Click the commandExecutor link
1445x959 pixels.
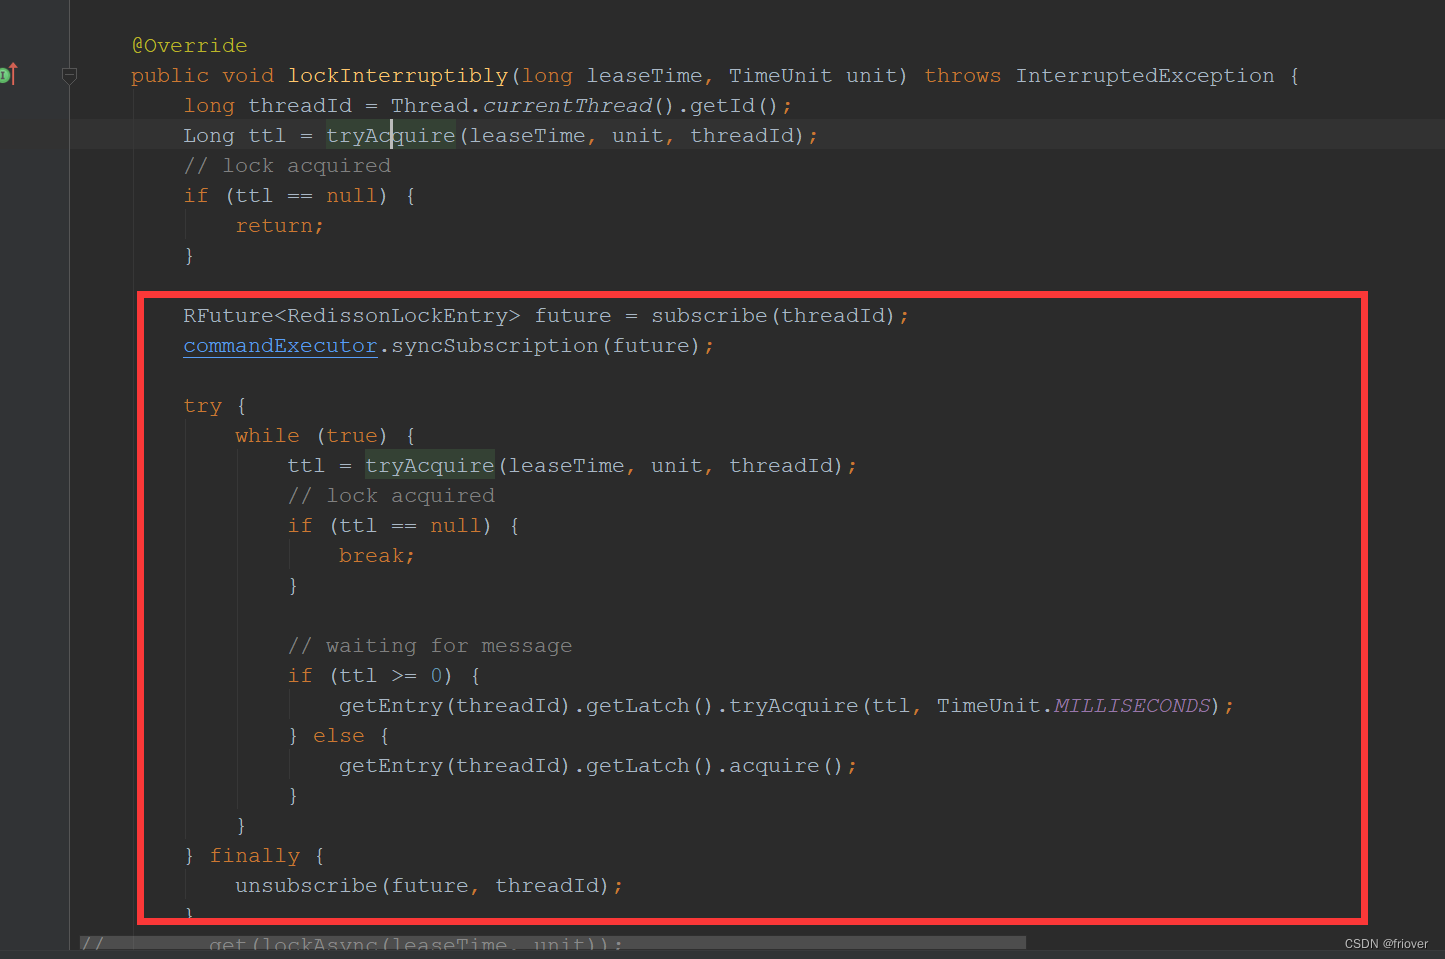click(x=280, y=346)
